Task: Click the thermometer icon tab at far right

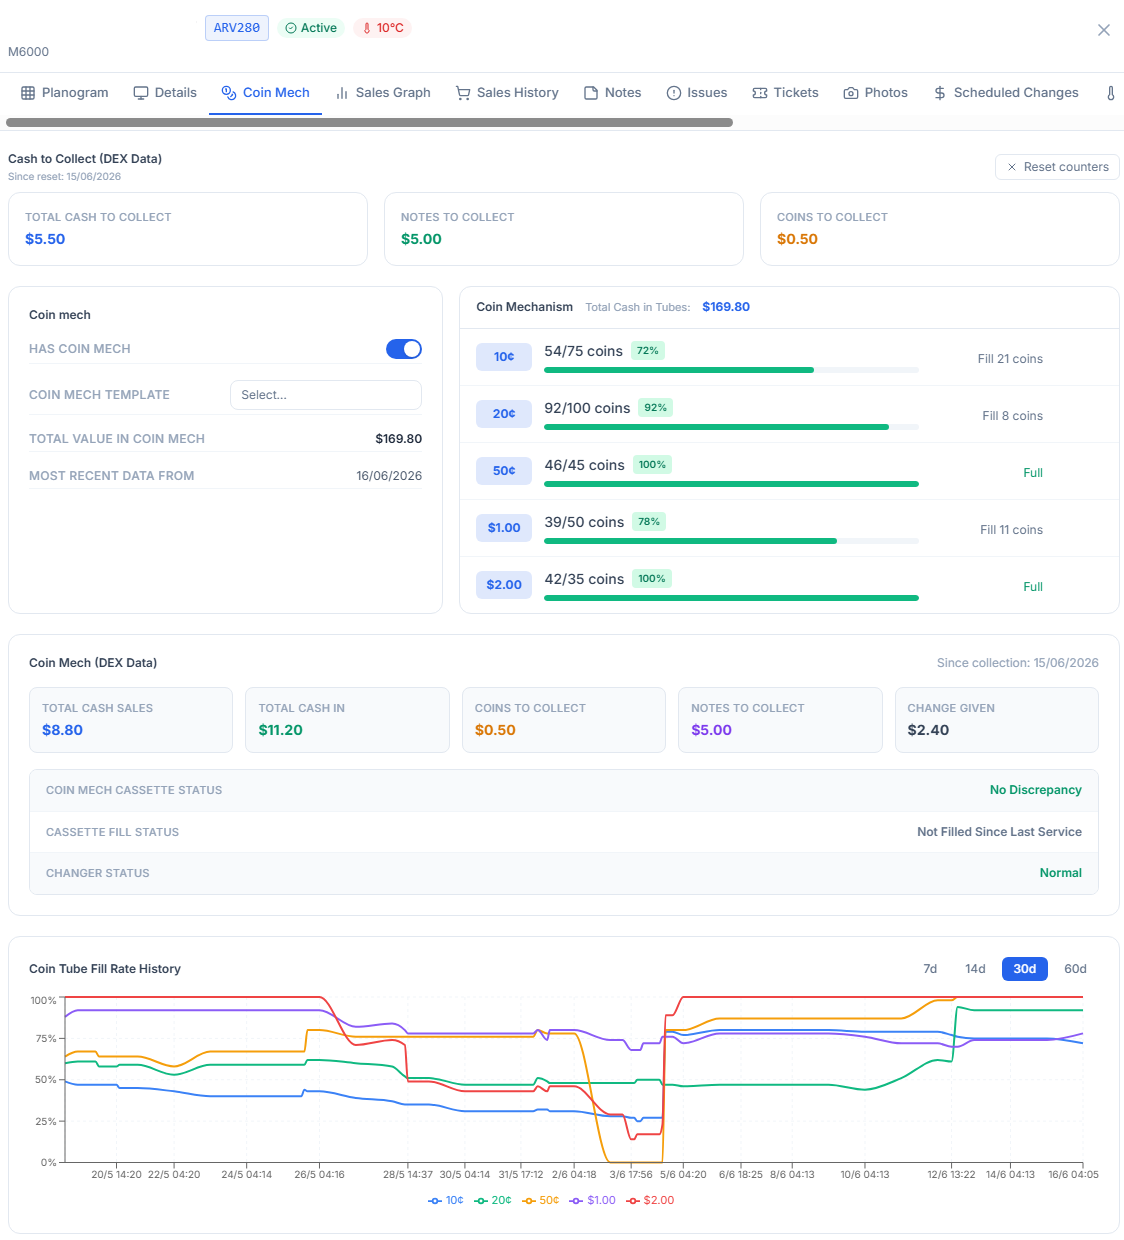Action: point(1110,93)
